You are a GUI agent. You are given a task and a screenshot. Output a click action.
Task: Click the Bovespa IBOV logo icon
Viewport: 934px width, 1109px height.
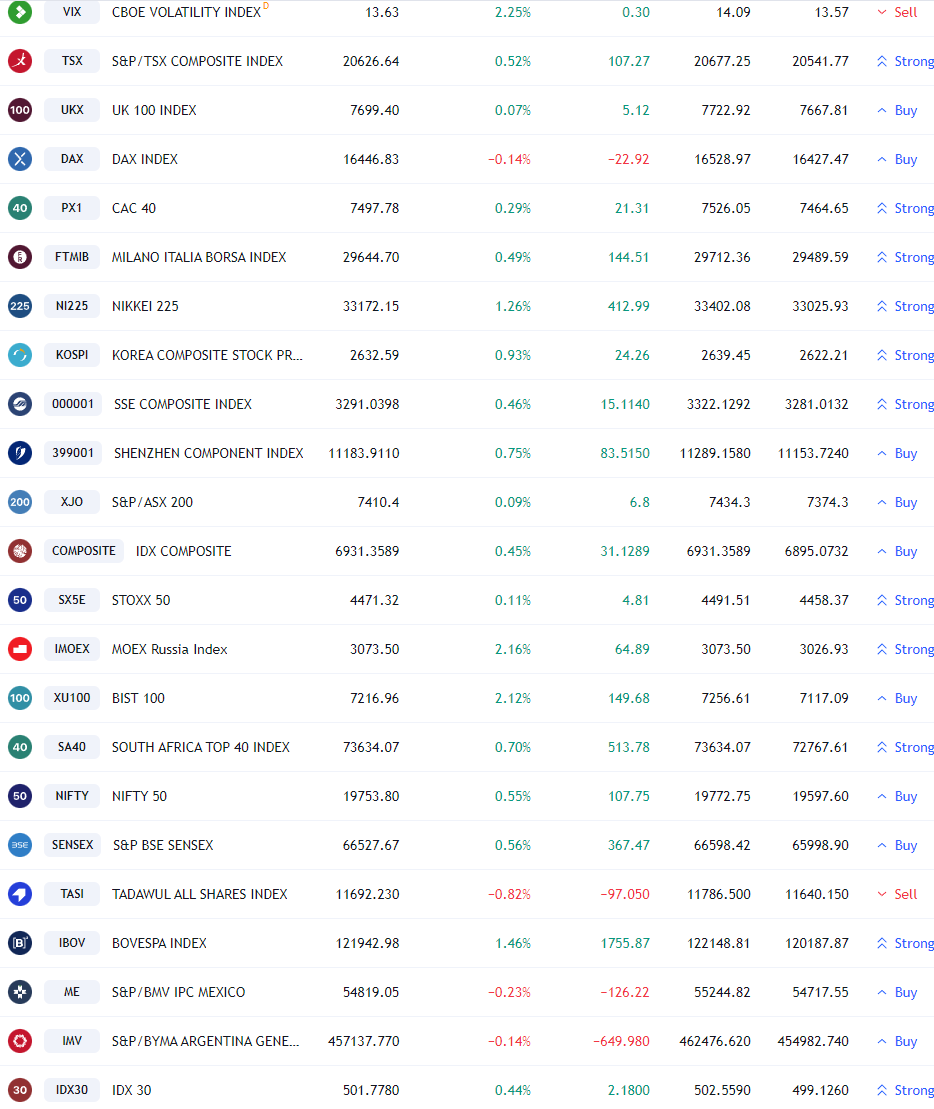[20, 943]
